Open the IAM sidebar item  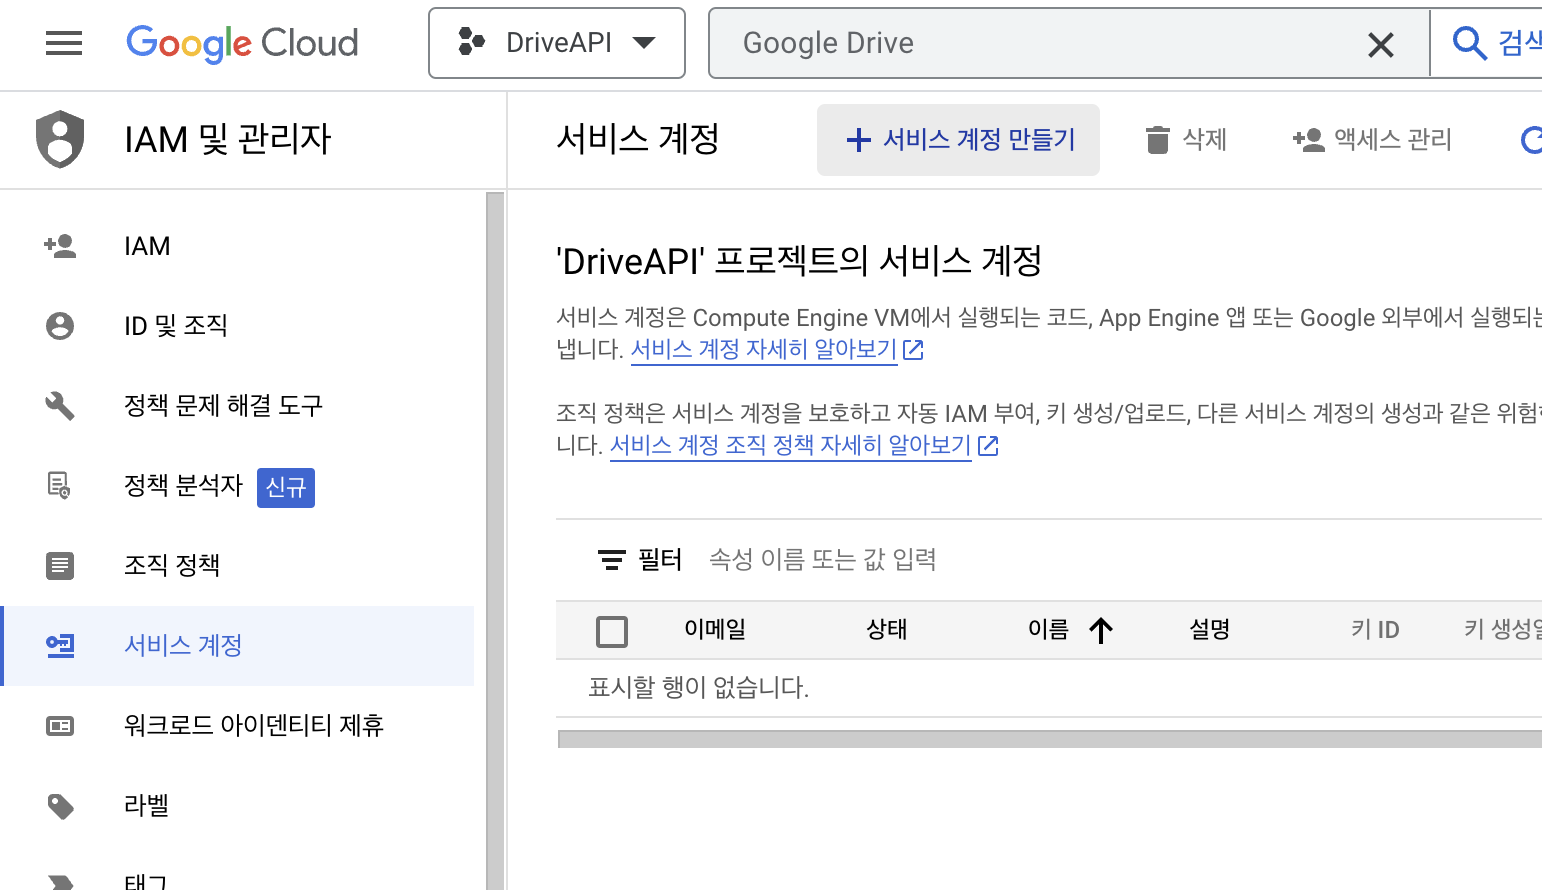[237, 246]
